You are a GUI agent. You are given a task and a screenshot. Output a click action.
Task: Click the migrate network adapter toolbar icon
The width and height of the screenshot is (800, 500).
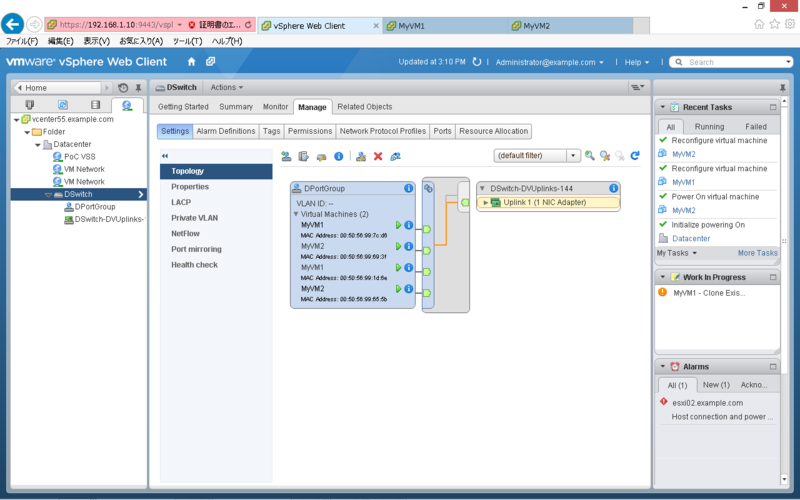tap(321, 157)
